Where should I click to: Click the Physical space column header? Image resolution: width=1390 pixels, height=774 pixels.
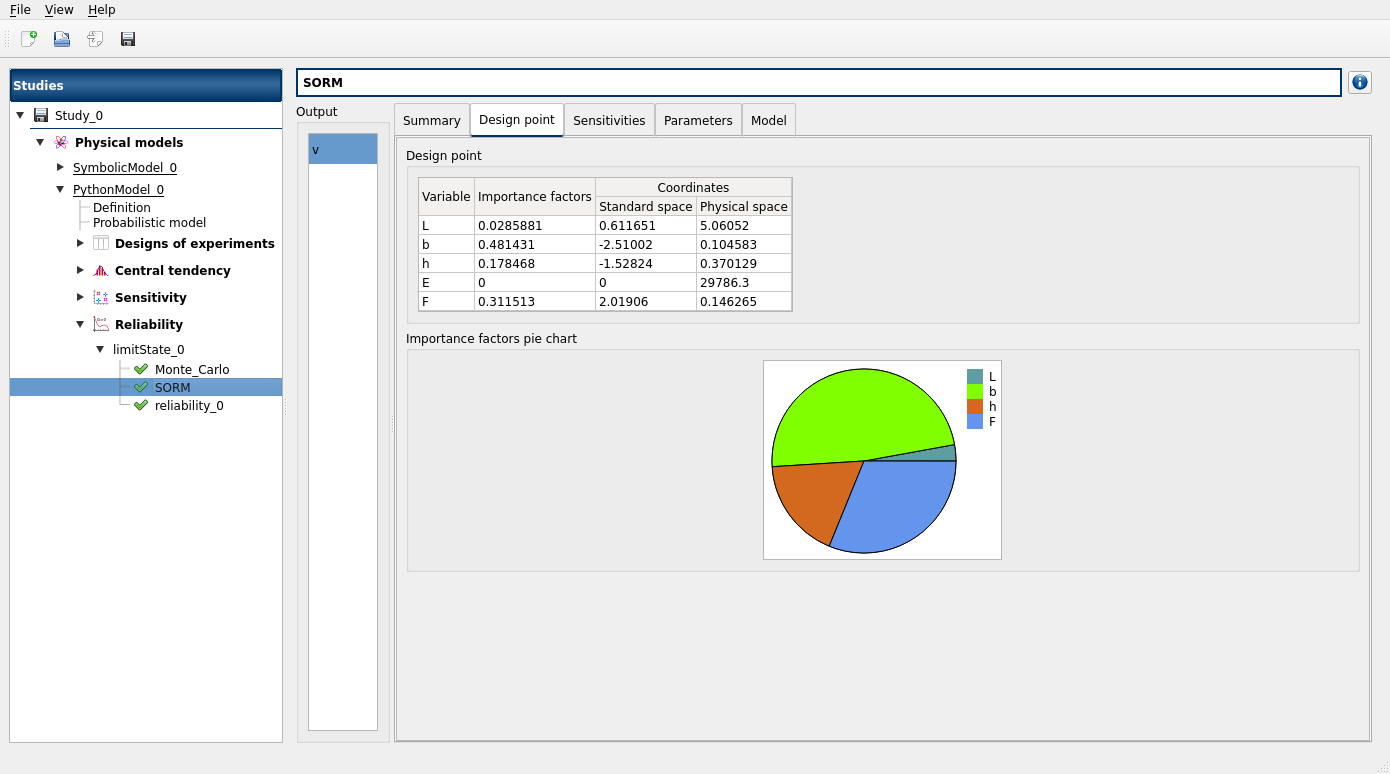click(744, 206)
